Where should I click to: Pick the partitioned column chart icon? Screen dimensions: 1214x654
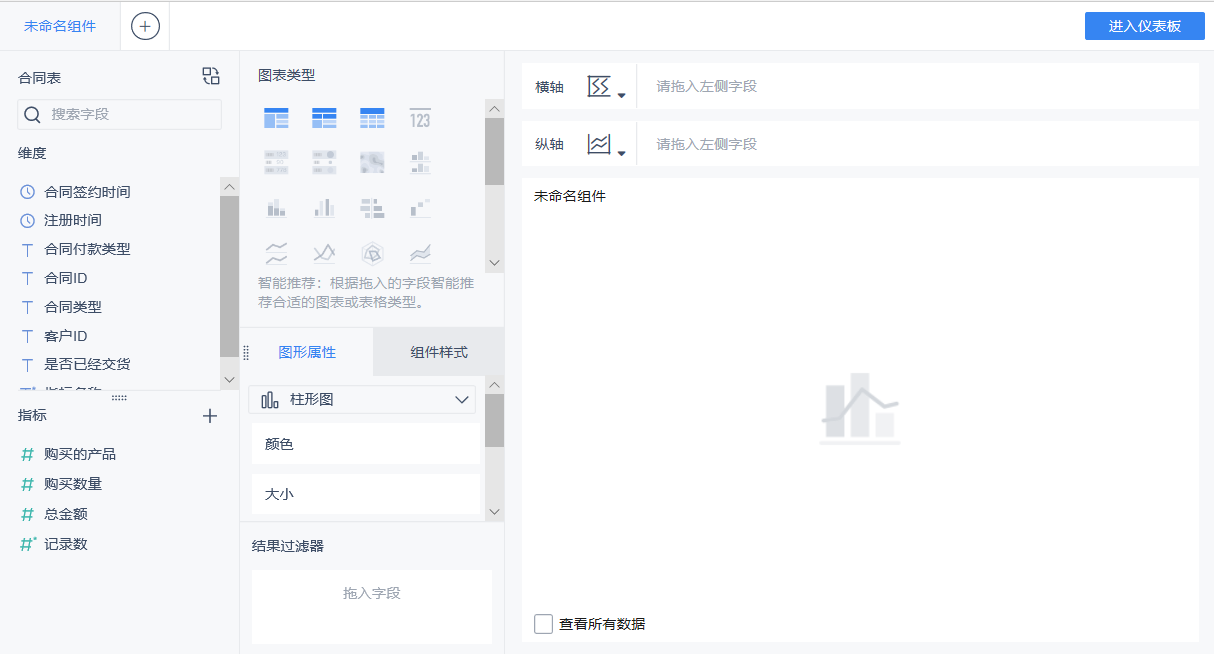[x=420, y=162]
